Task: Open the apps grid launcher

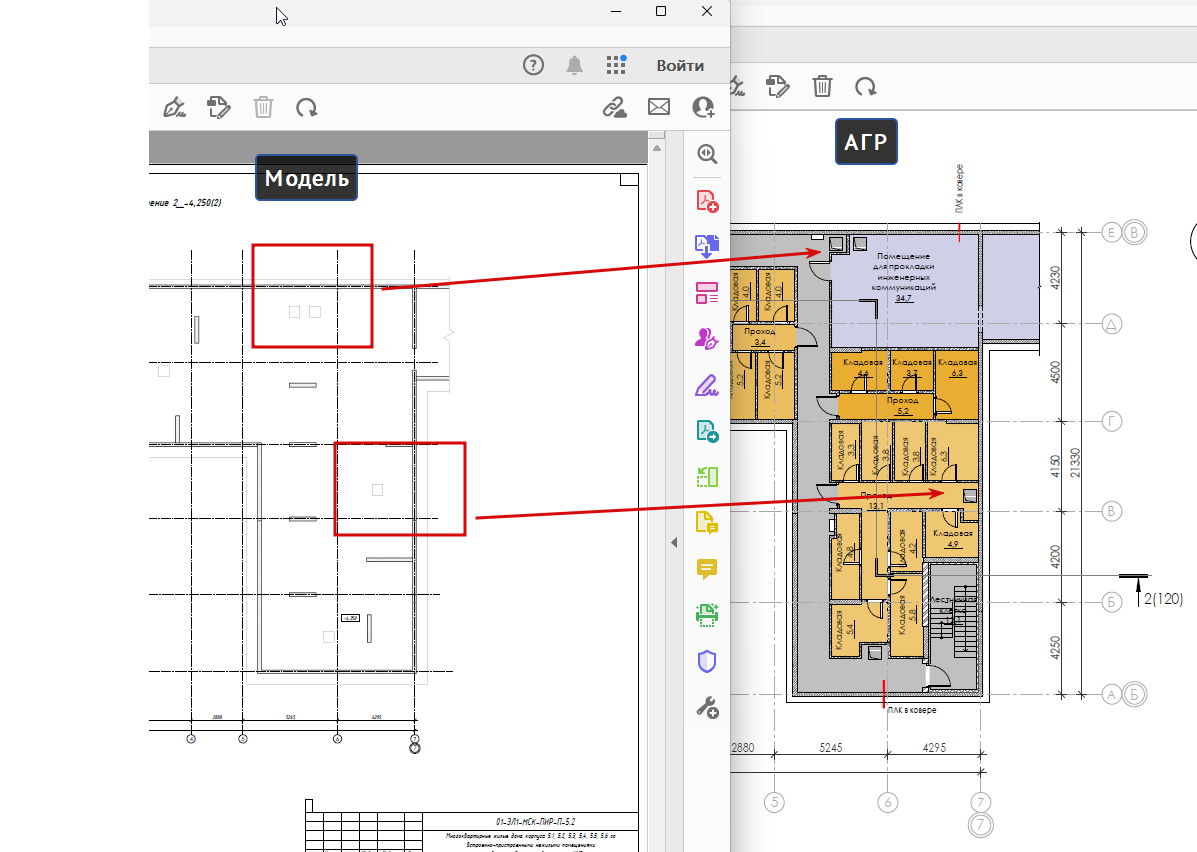Action: pyautogui.click(x=616, y=65)
